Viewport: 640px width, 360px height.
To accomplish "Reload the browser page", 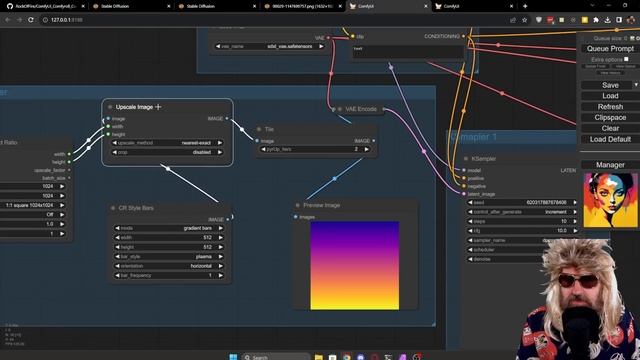I will [31, 20].
